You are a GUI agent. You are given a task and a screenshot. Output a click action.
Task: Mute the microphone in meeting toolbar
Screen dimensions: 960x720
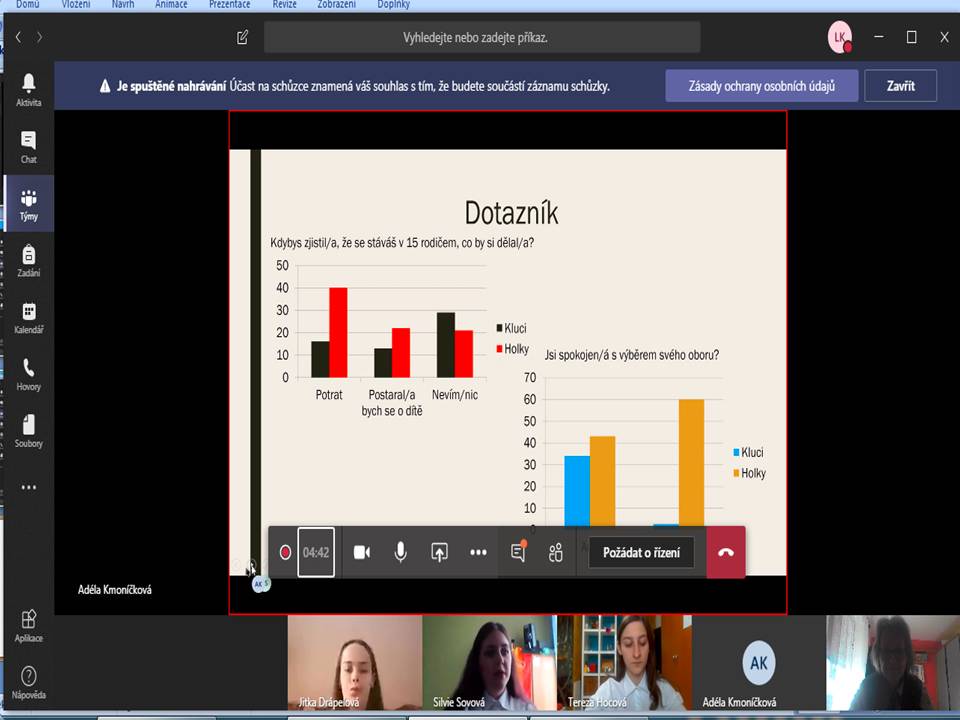click(x=400, y=553)
